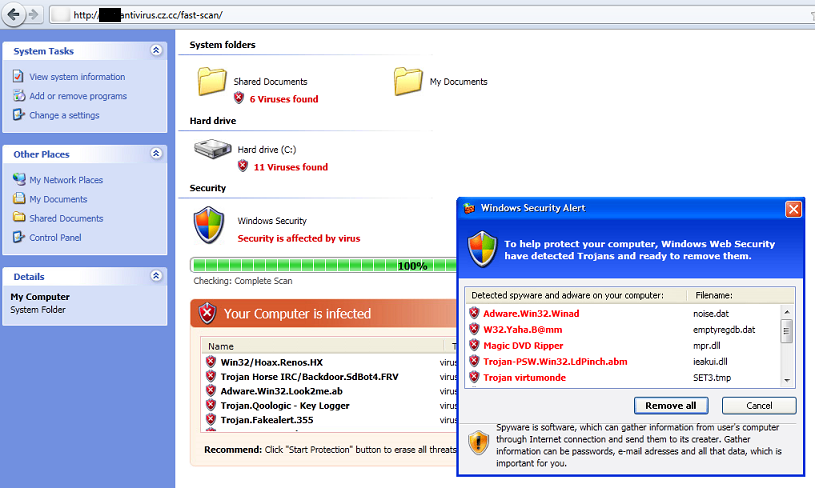Open the My Documents system folder icon
The image size is (815, 488).
click(x=408, y=81)
